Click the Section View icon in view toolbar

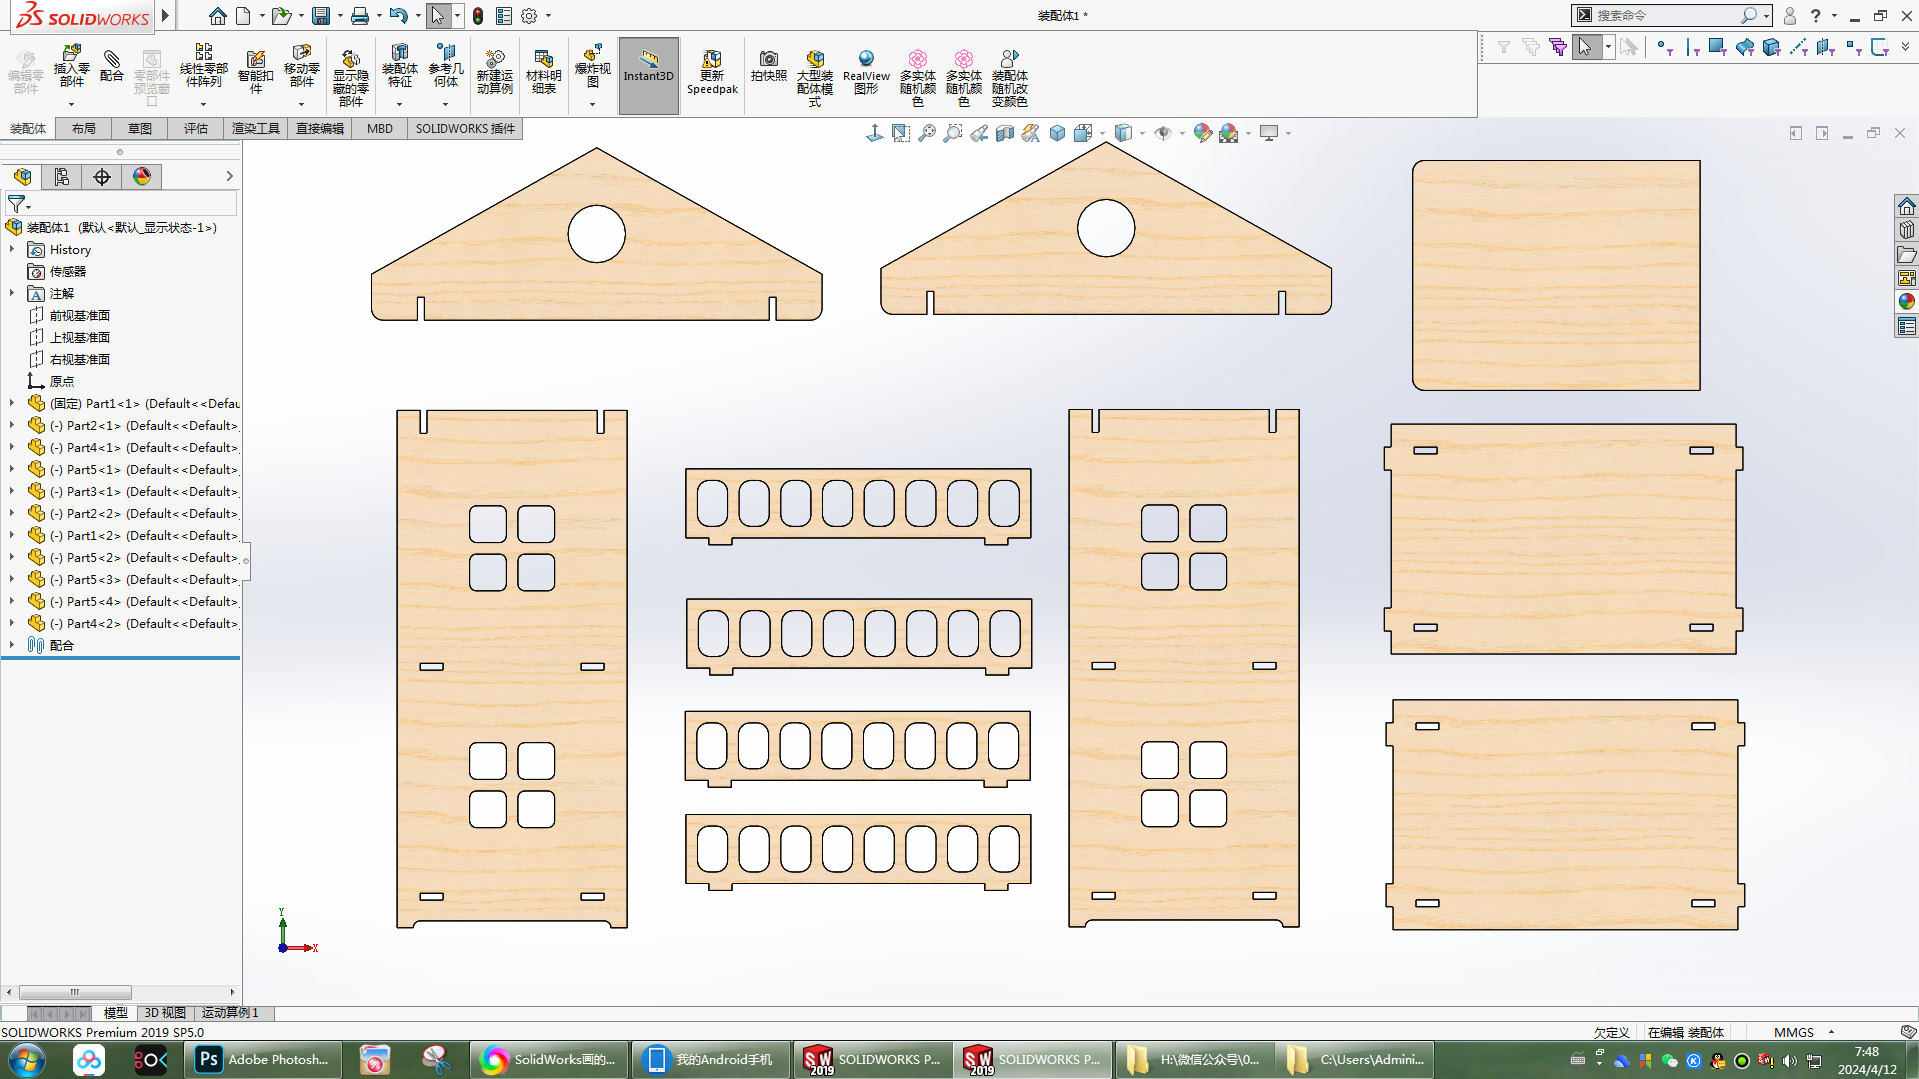click(1005, 133)
